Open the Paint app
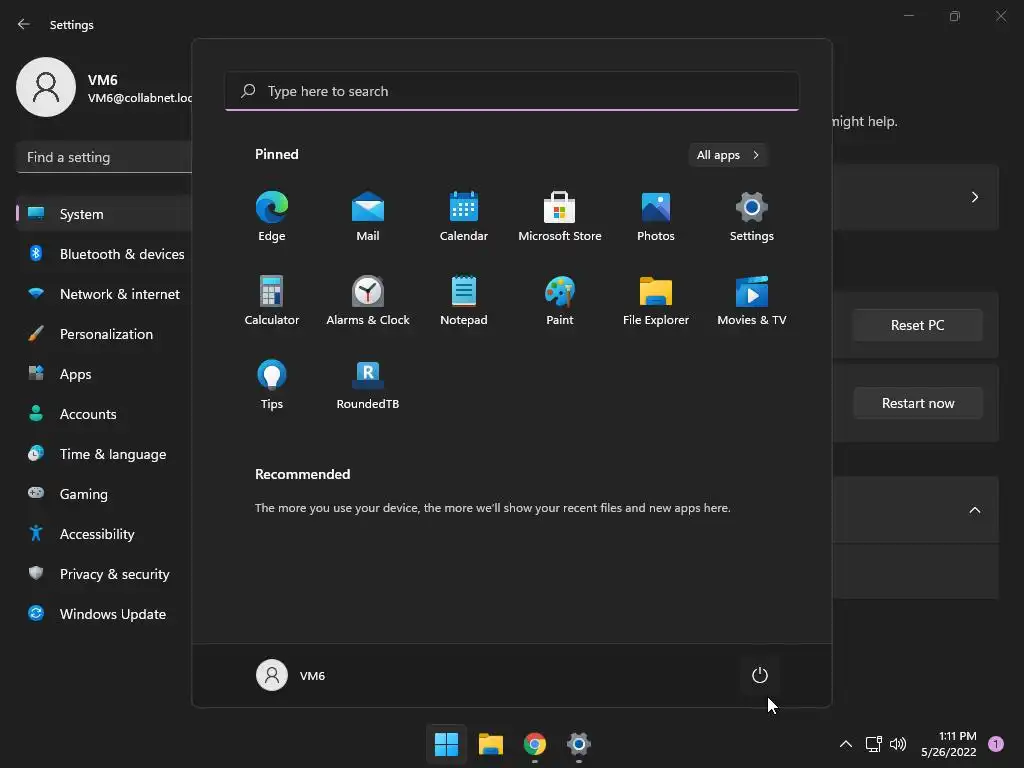This screenshot has width=1024, height=768. (x=560, y=300)
